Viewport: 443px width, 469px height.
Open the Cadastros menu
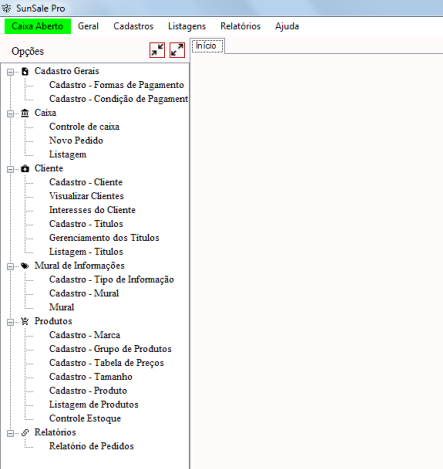pos(133,26)
